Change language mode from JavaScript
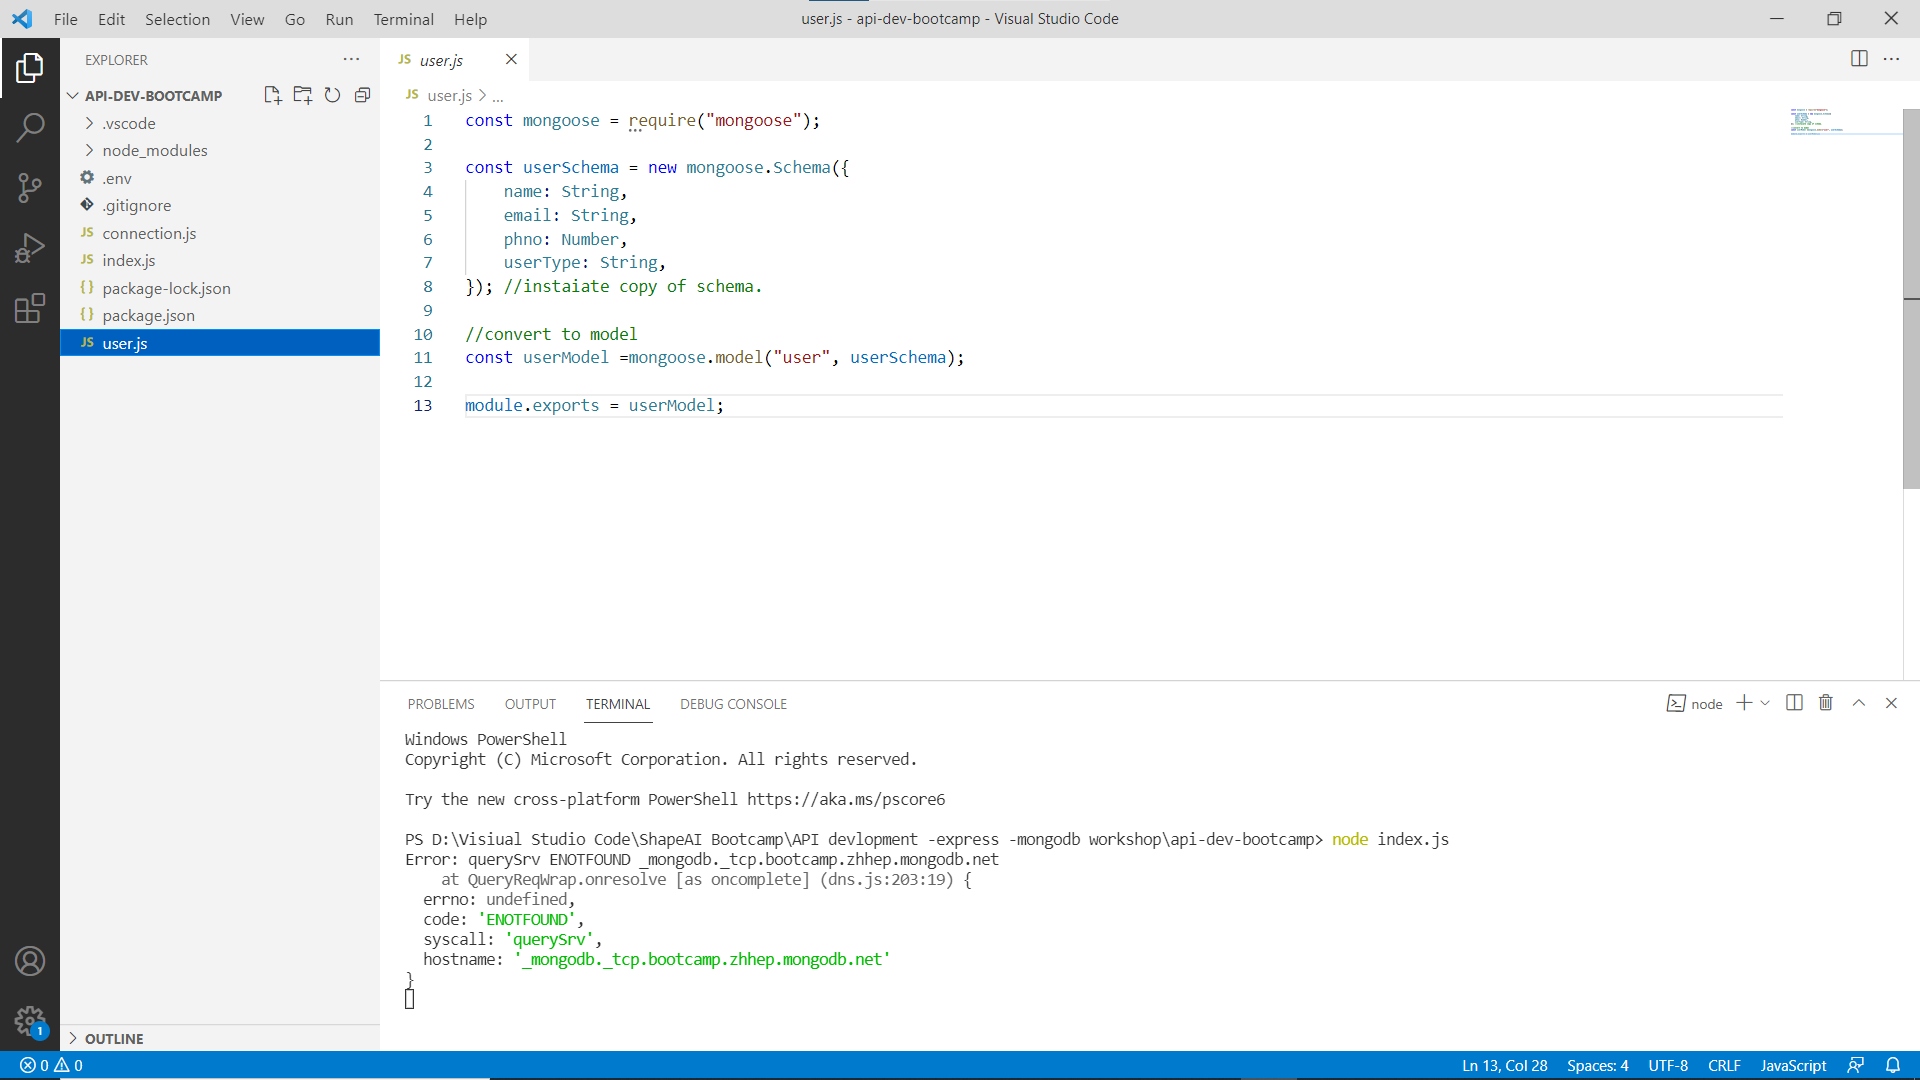1920x1080 pixels. point(1793,1065)
